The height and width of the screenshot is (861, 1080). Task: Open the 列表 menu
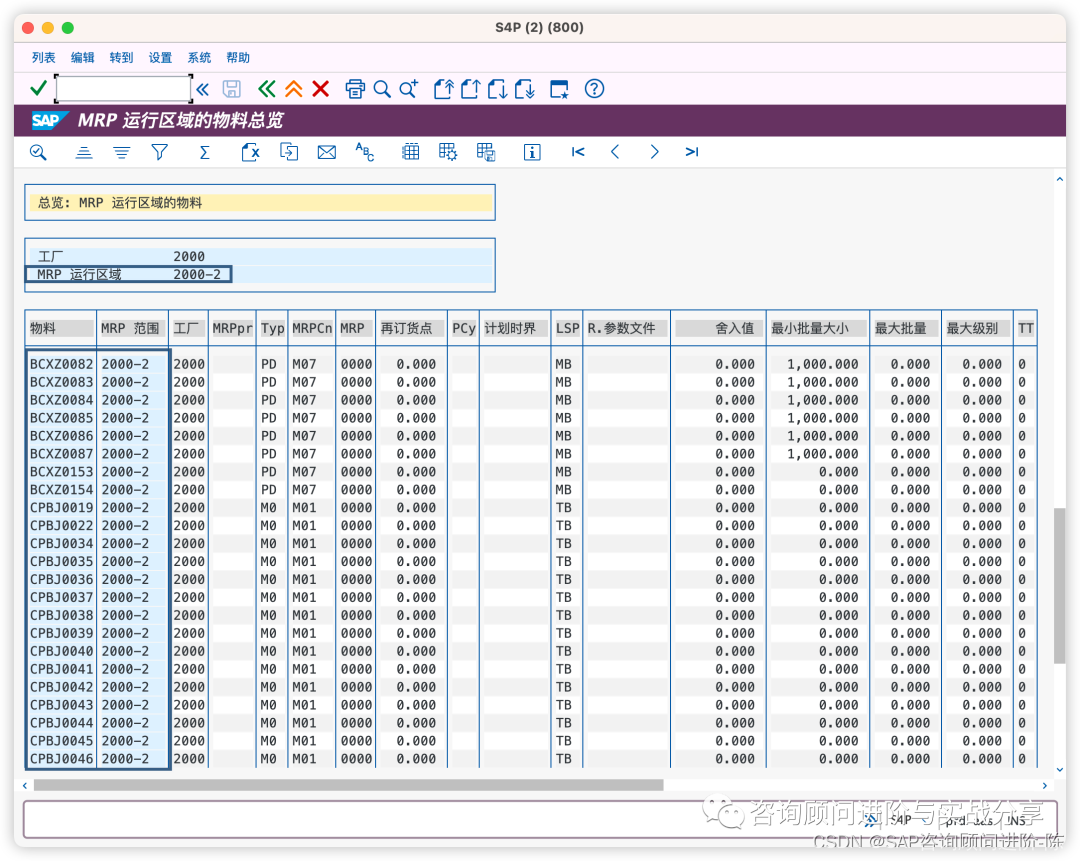(x=43, y=58)
